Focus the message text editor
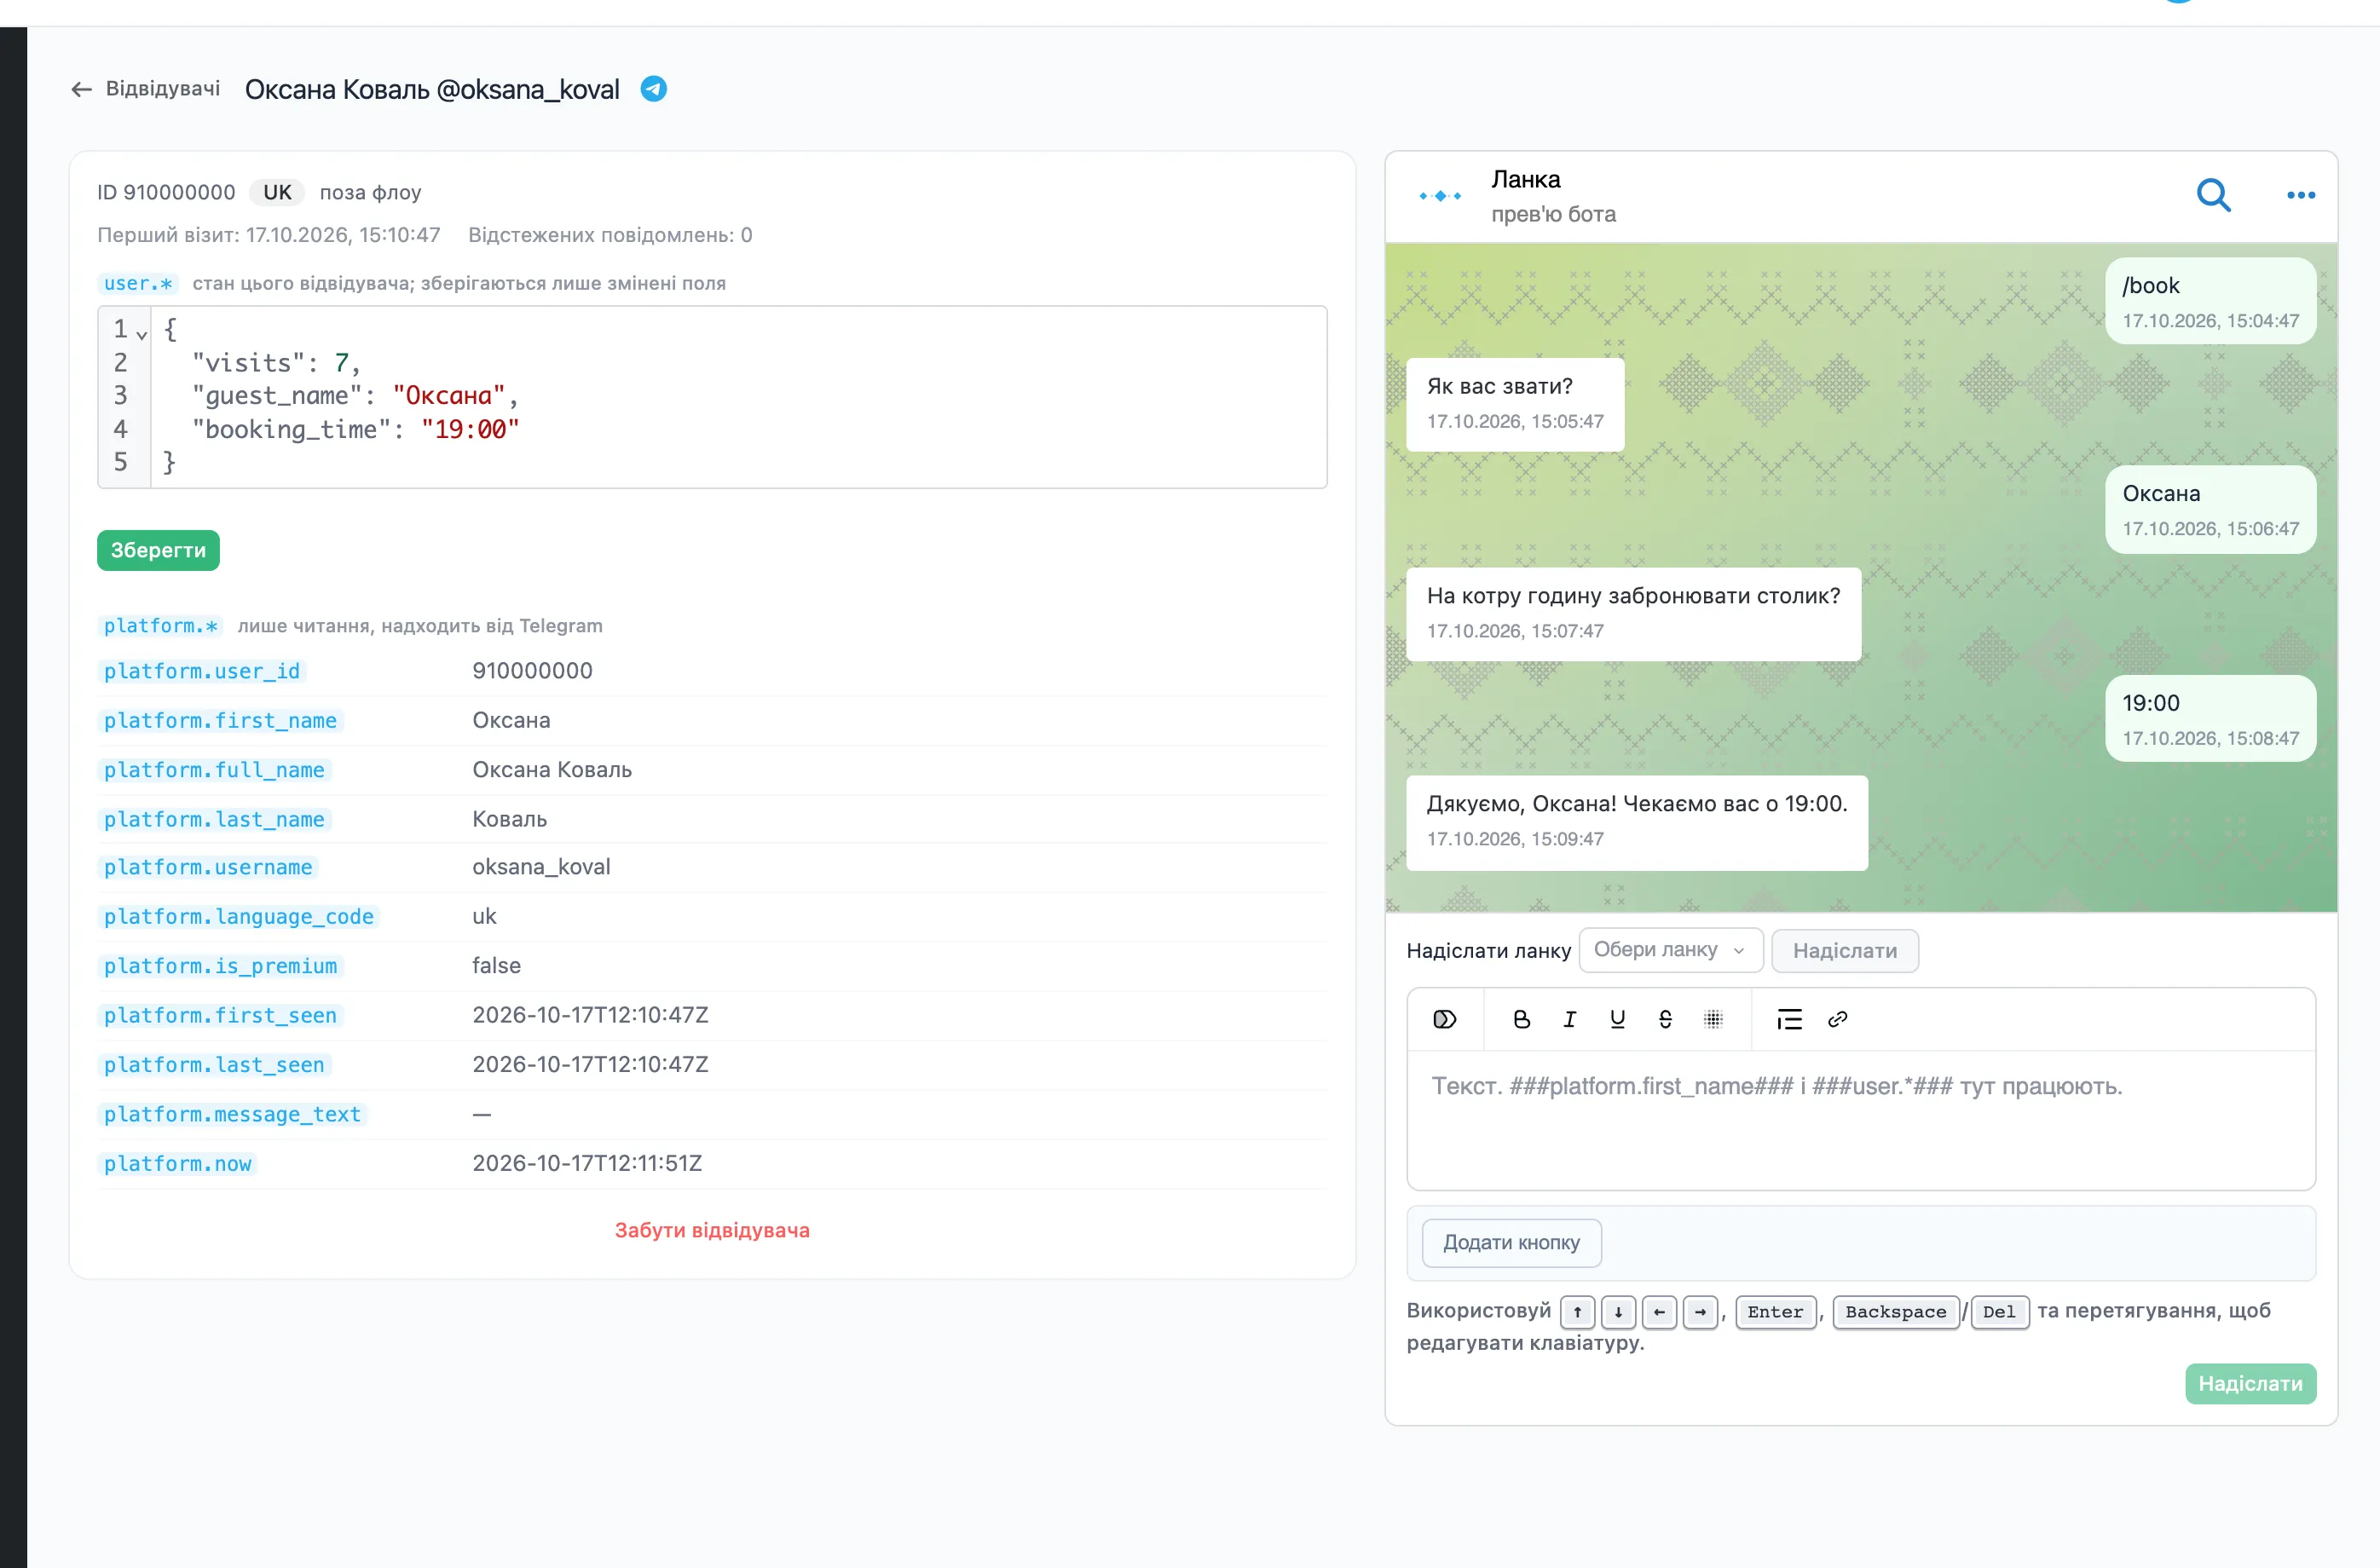Image resolution: width=2380 pixels, height=1568 pixels. pyautogui.click(x=1860, y=1120)
